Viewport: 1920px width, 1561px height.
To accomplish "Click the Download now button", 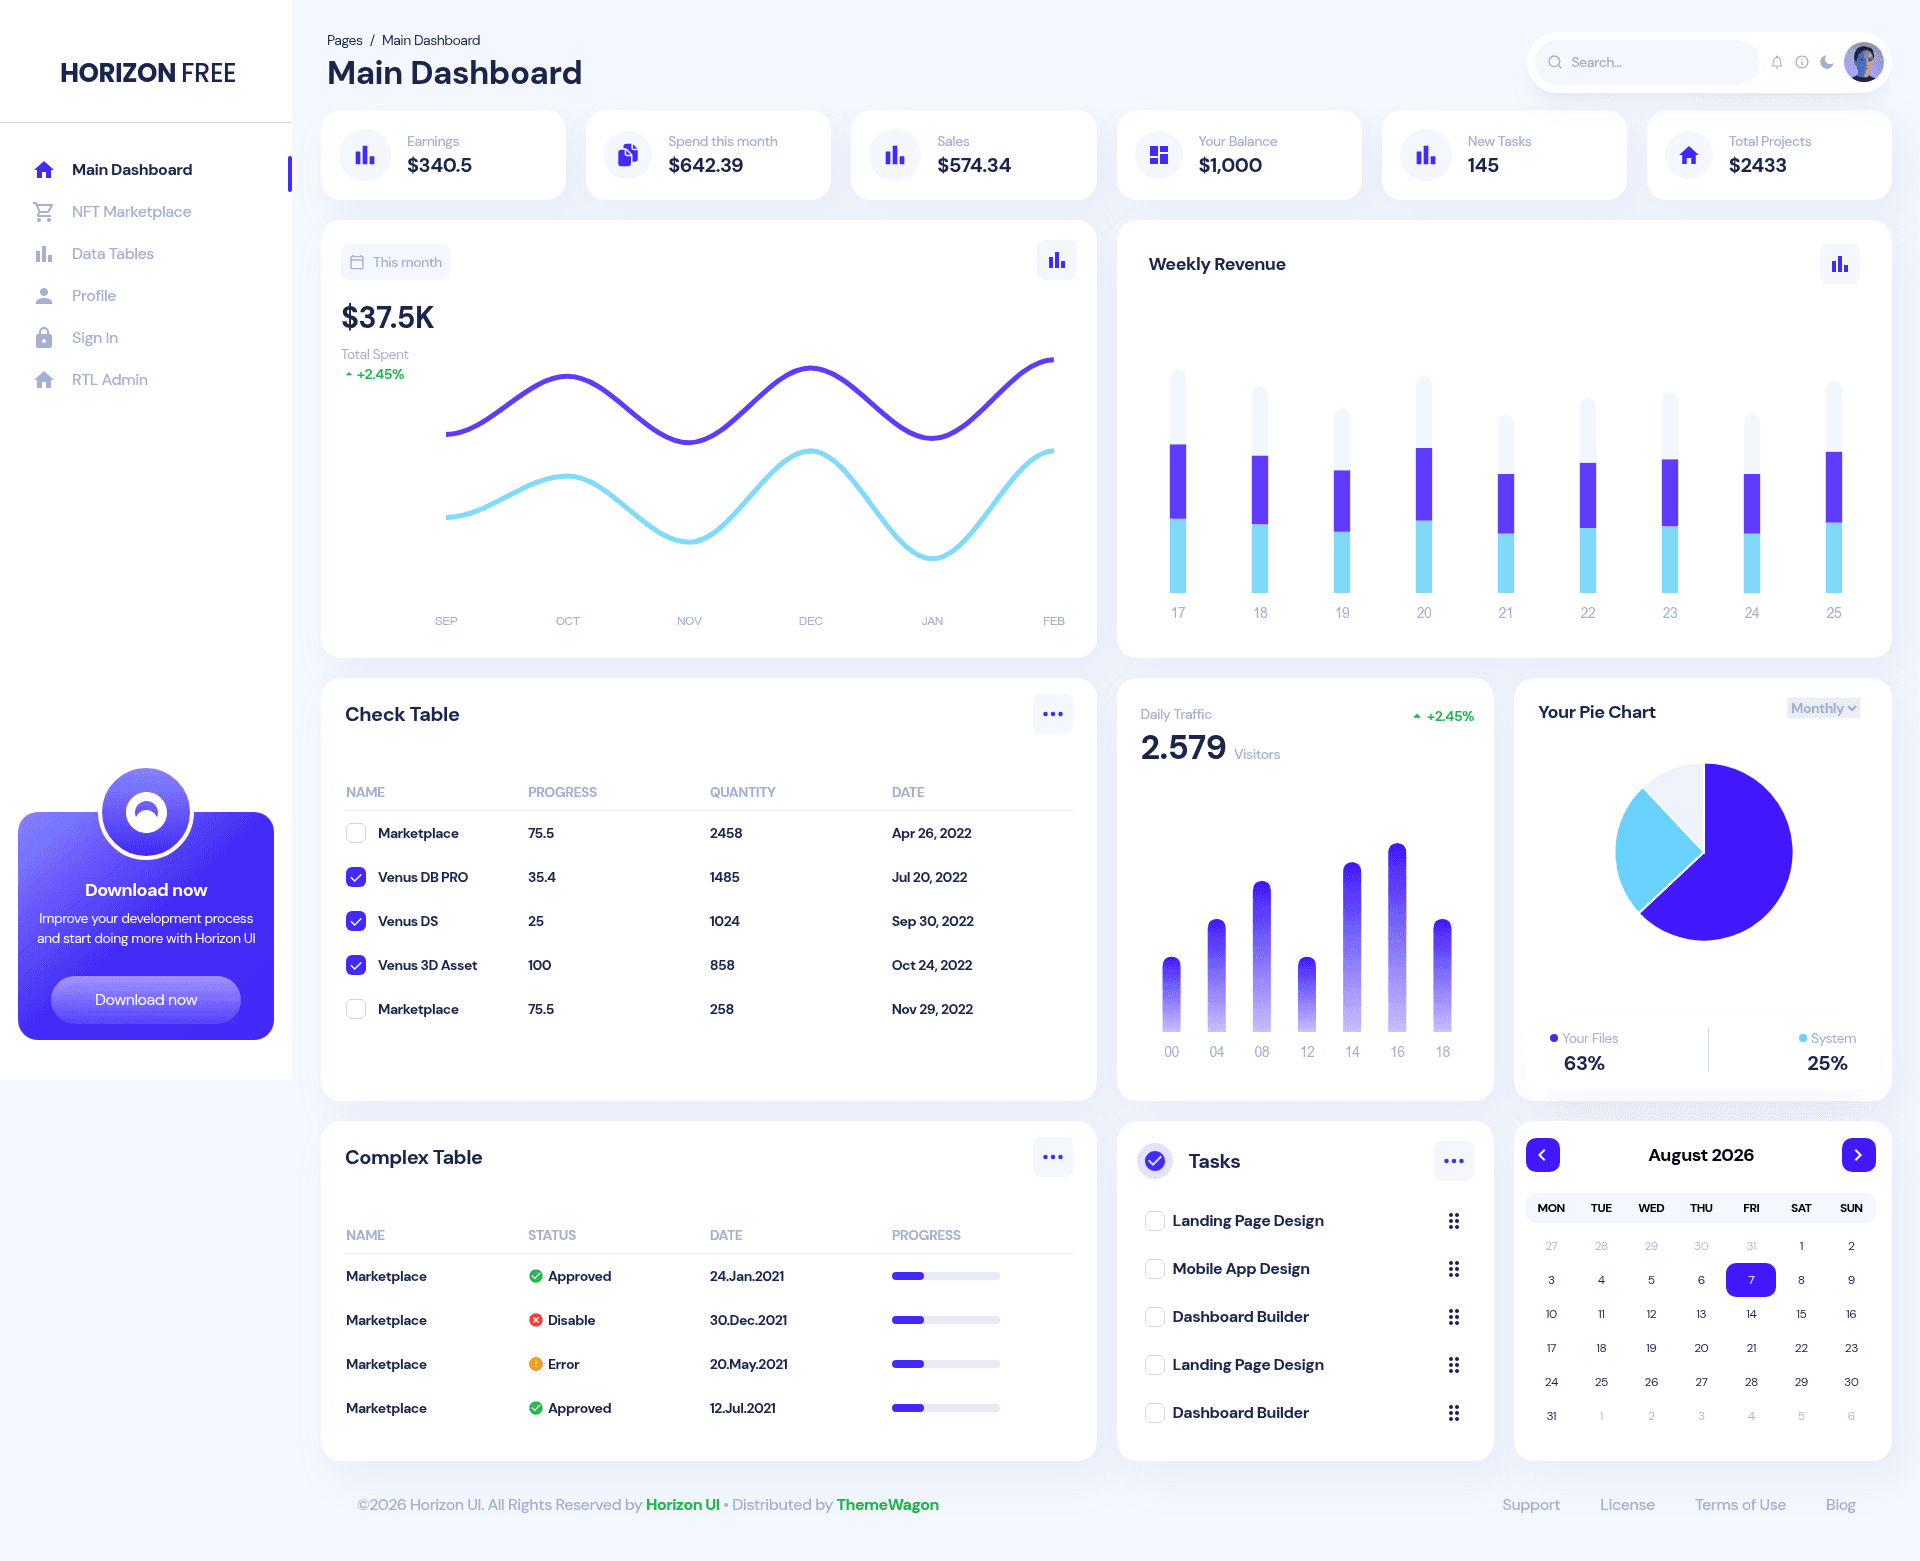I will pos(146,1000).
